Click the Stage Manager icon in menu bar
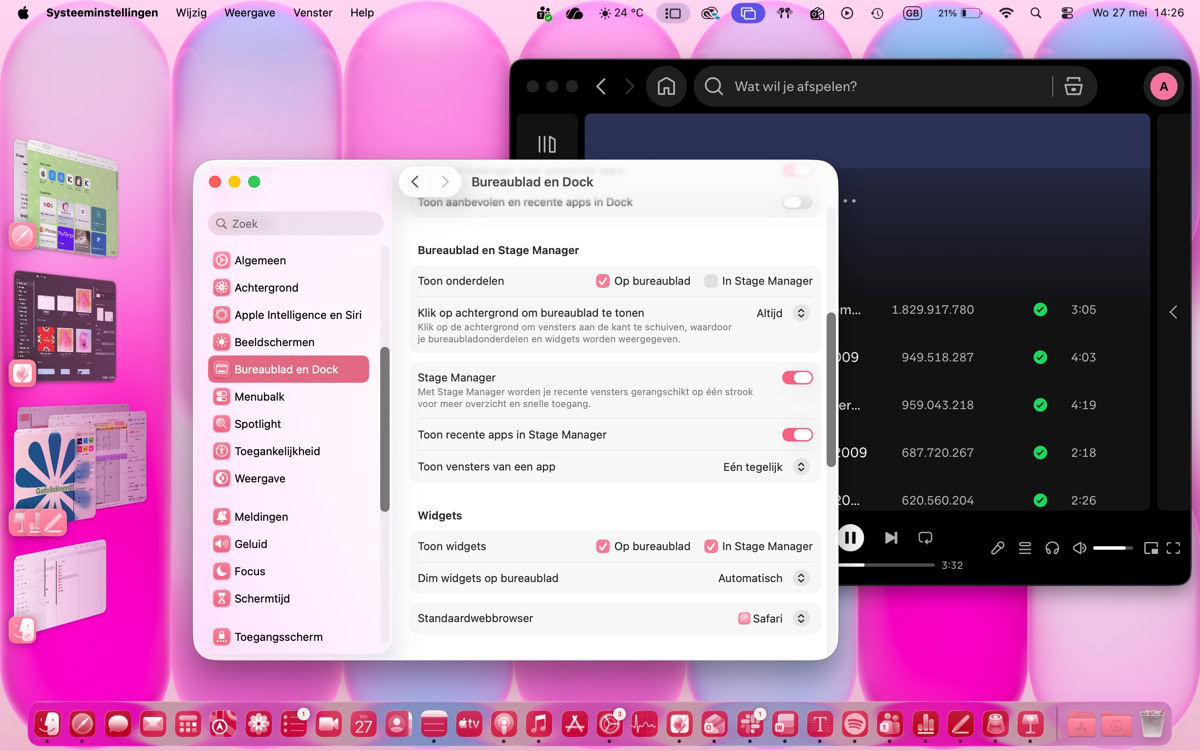The height and width of the screenshot is (751, 1200). [x=673, y=13]
